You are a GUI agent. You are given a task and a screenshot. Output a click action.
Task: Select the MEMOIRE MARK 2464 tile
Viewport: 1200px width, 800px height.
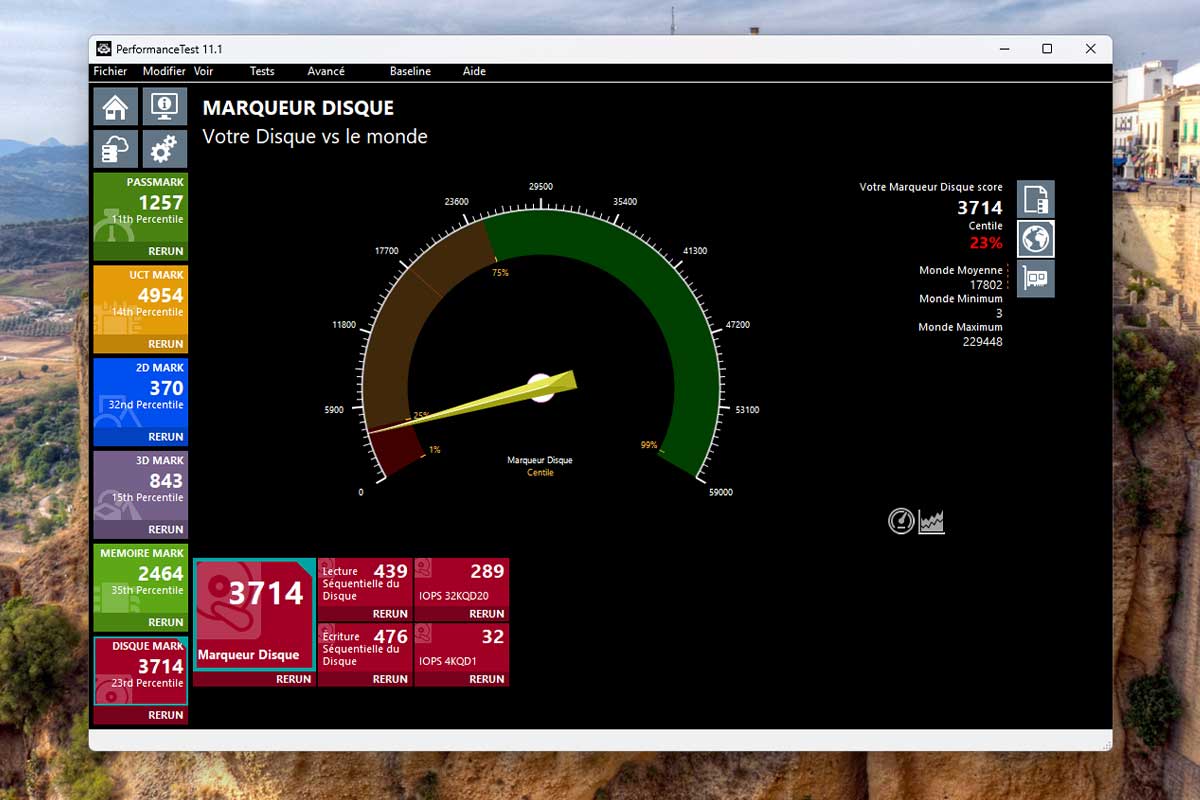point(140,580)
